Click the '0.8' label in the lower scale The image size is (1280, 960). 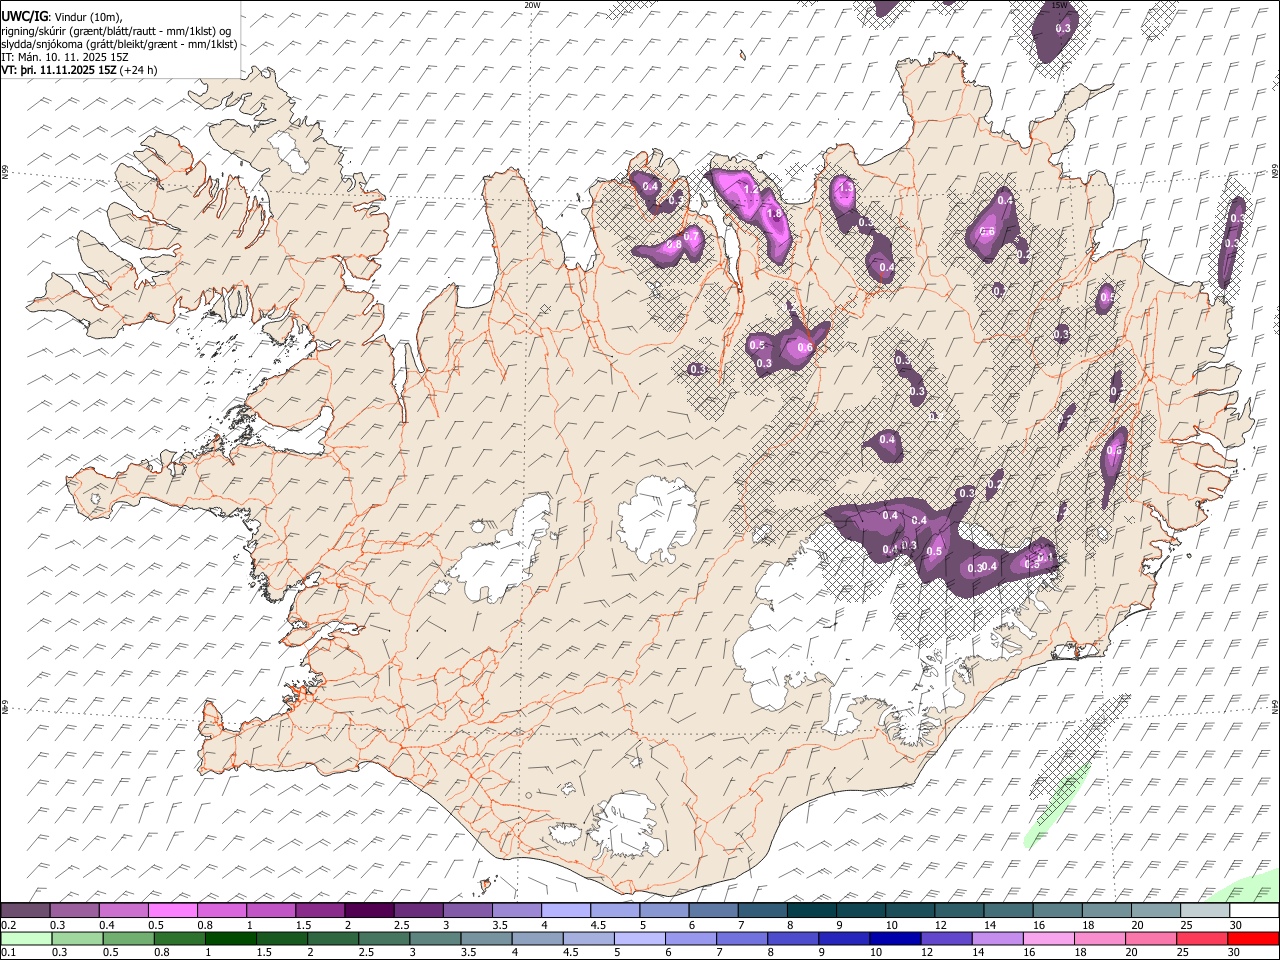[x=162, y=953]
